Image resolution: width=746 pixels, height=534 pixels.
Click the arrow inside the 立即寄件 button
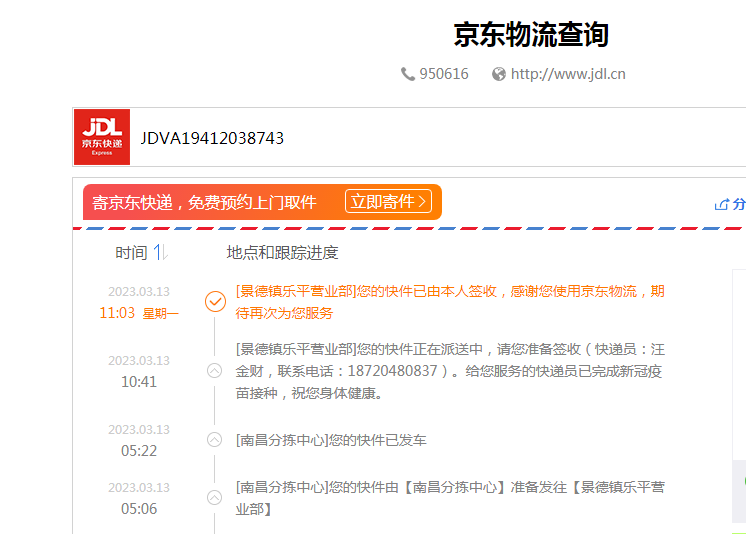pyautogui.click(x=422, y=202)
